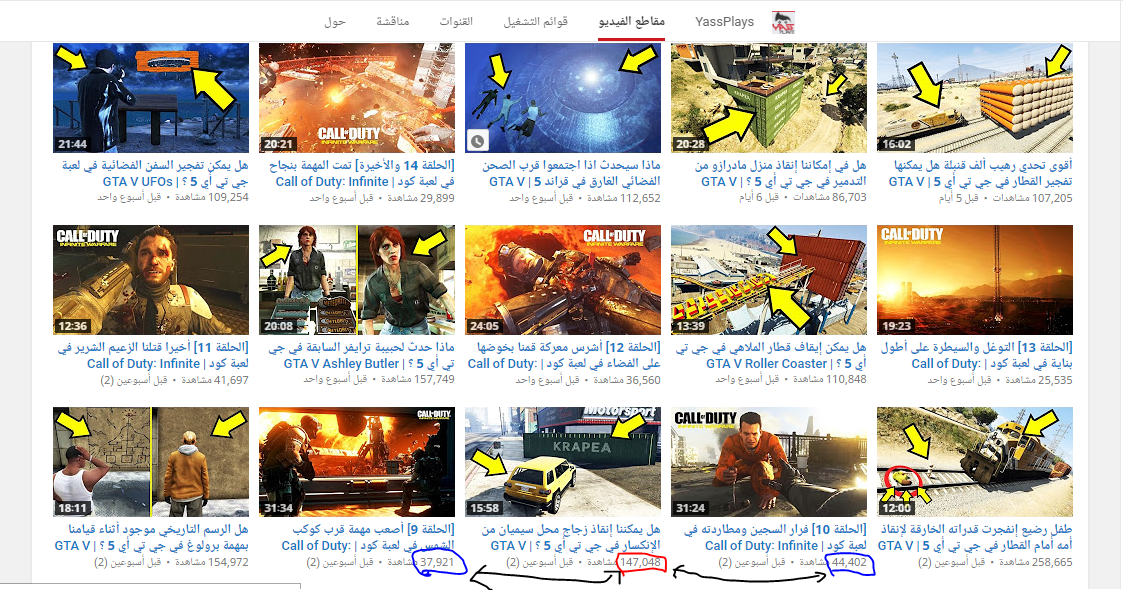Open title link for الحلقة 9 Call of Duty
This screenshot has height=590, width=1123.
pyautogui.click(x=368, y=537)
